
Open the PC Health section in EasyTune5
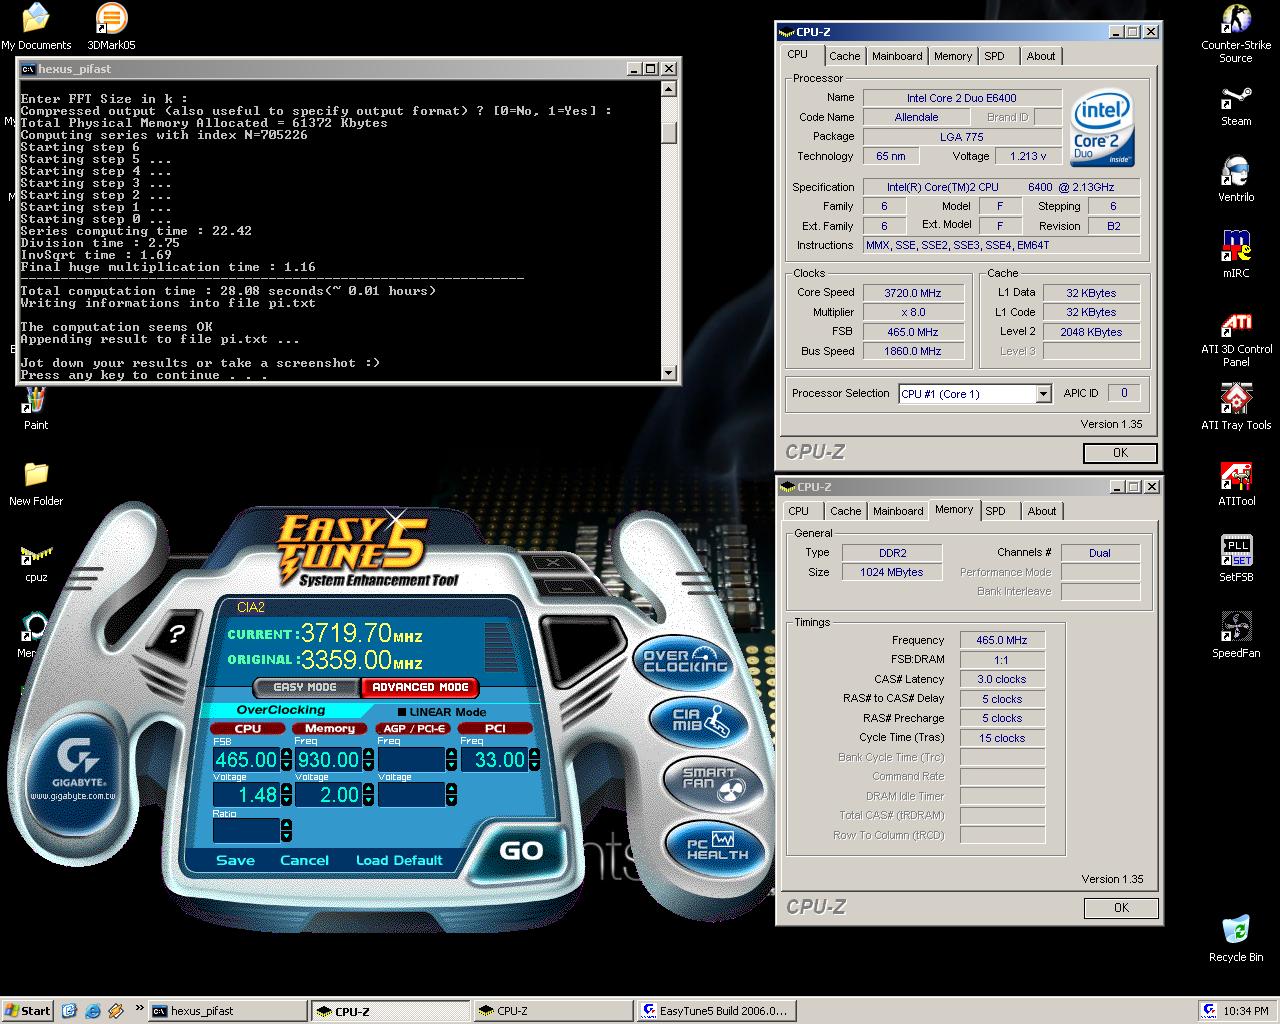pos(716,847)
